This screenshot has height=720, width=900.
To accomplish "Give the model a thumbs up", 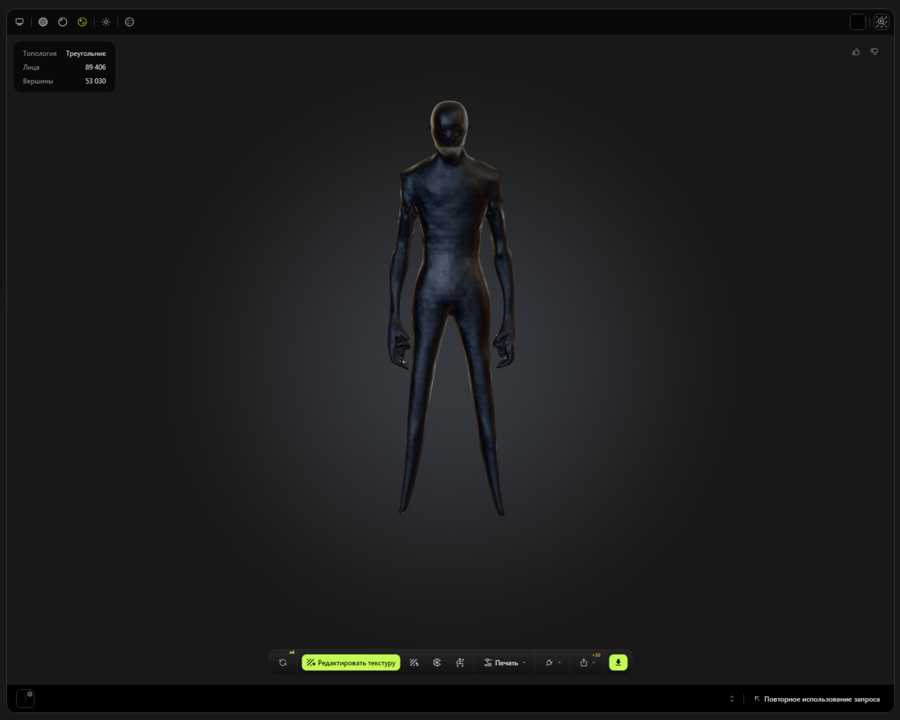I will (856, 52).
